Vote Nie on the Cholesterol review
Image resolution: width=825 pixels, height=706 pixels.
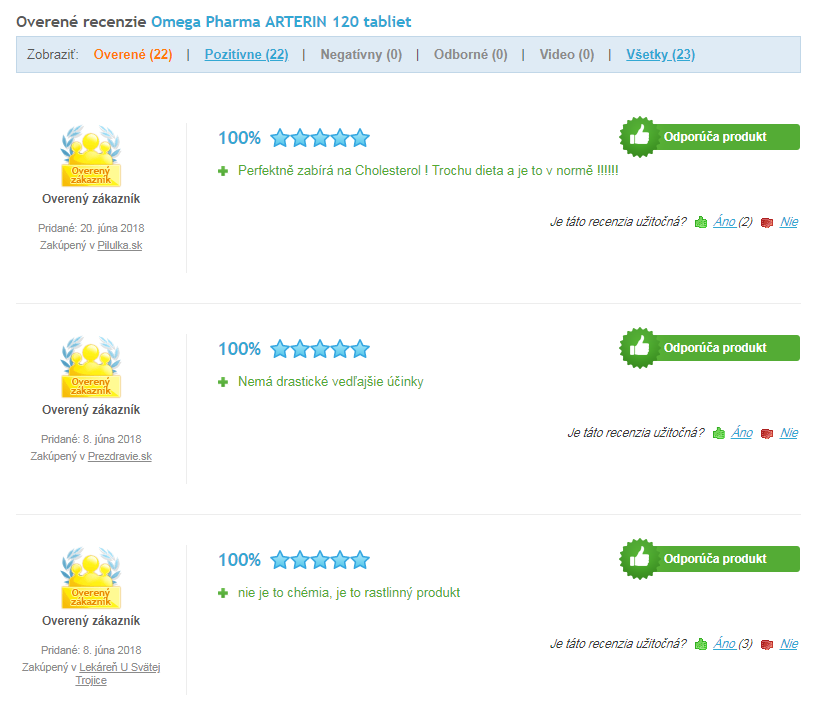point(789,222)
